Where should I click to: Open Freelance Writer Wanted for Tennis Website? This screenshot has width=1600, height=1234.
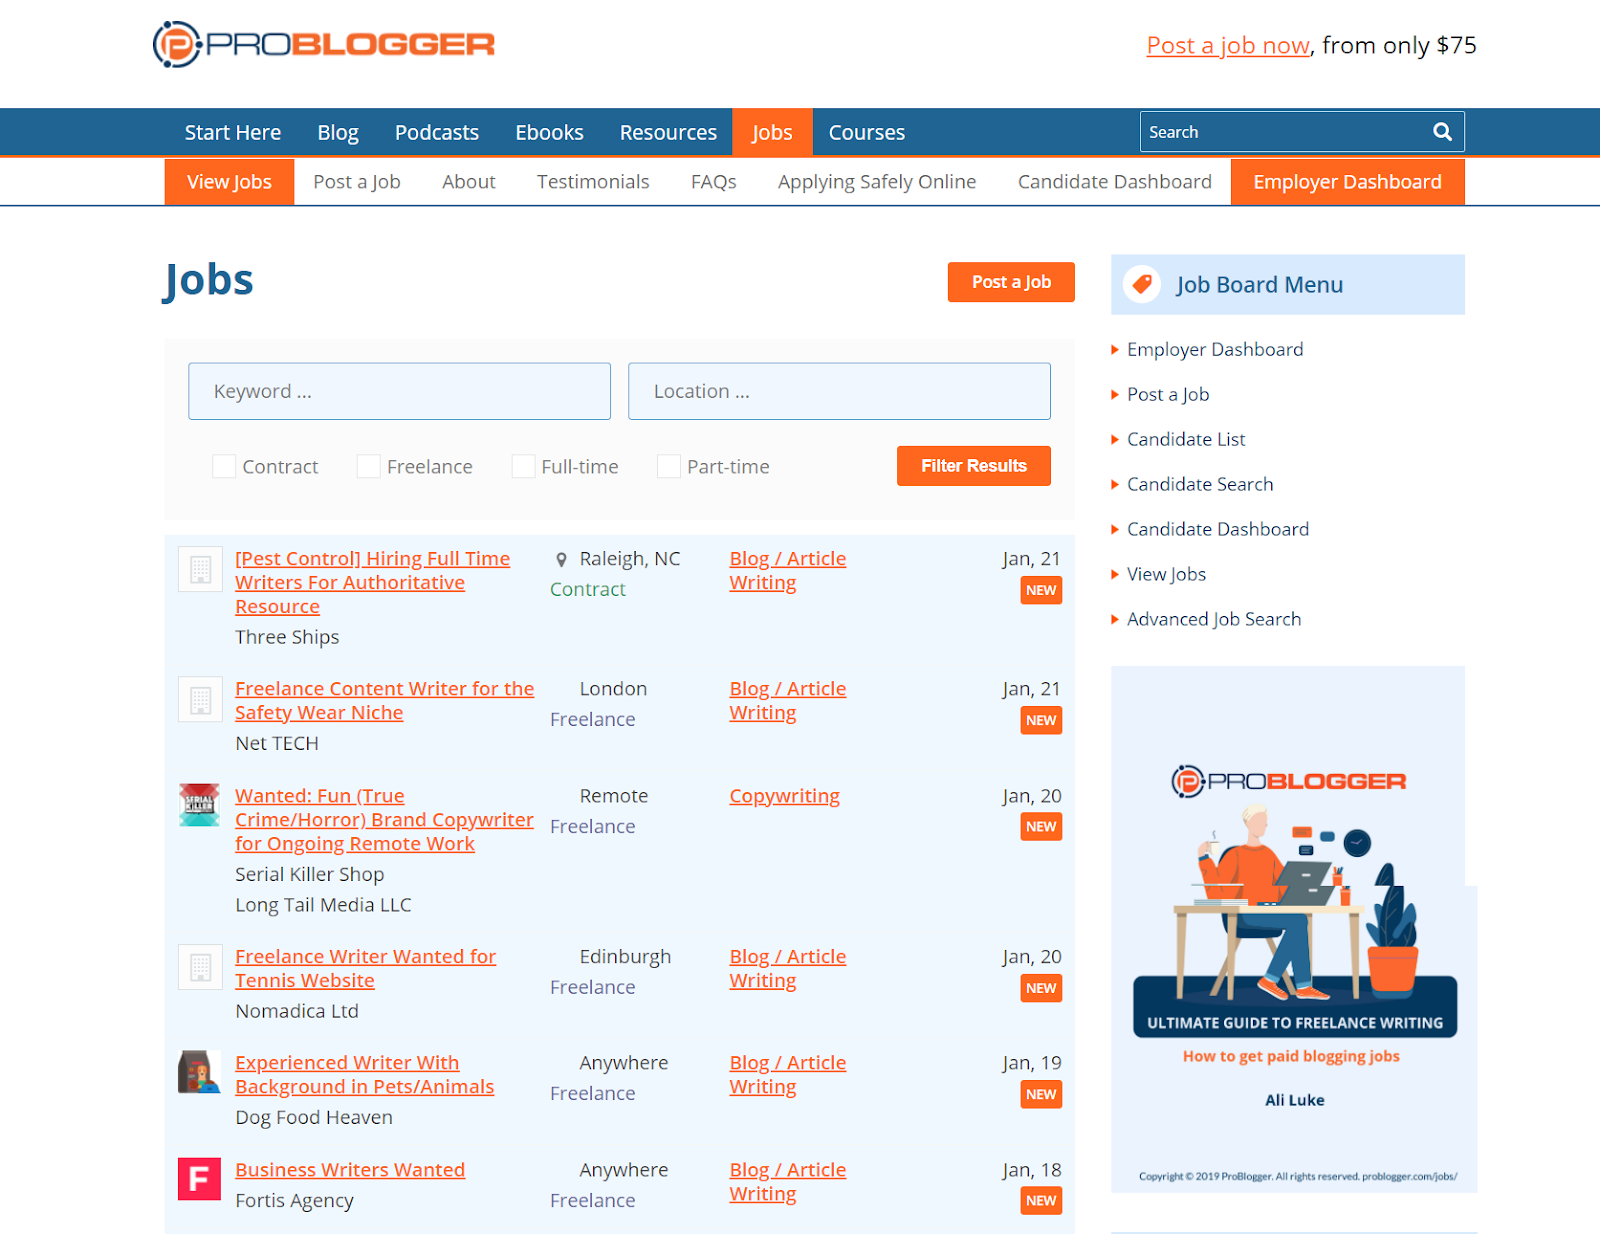tap(365, 969)
